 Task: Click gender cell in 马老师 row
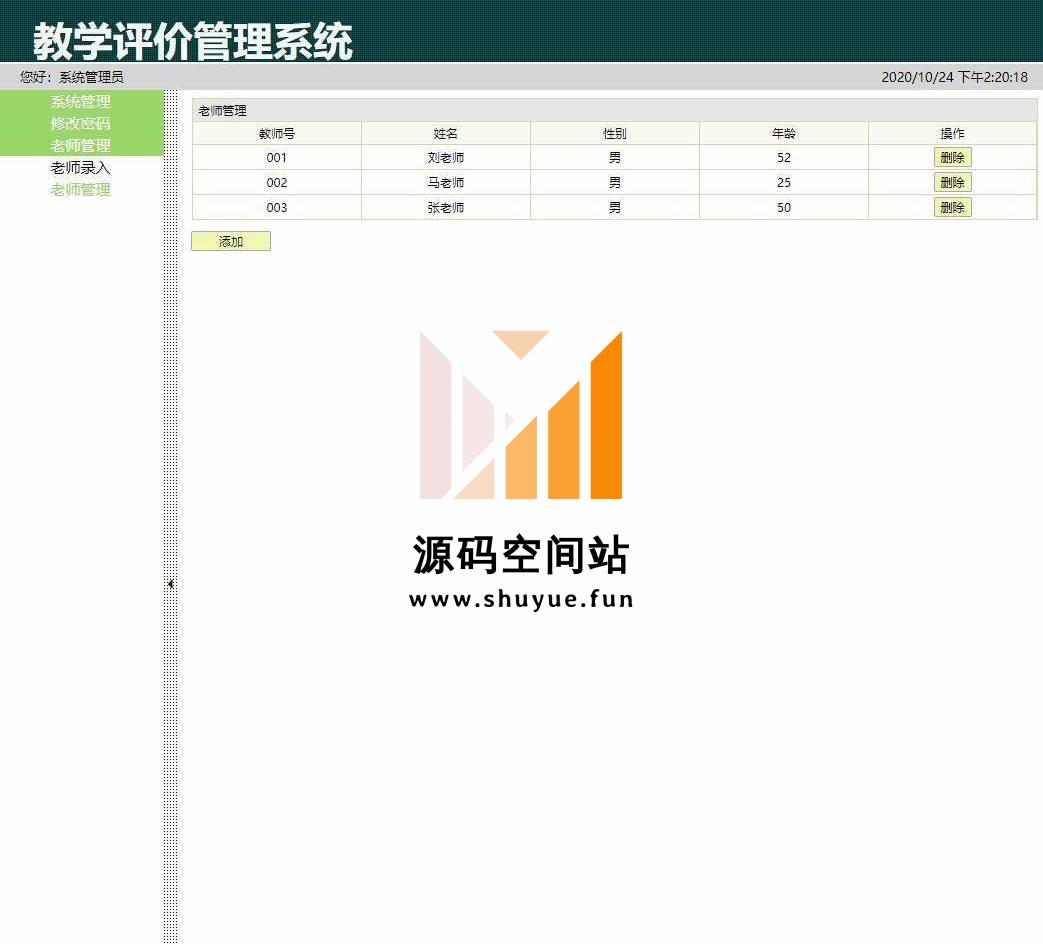pos(615,182)
